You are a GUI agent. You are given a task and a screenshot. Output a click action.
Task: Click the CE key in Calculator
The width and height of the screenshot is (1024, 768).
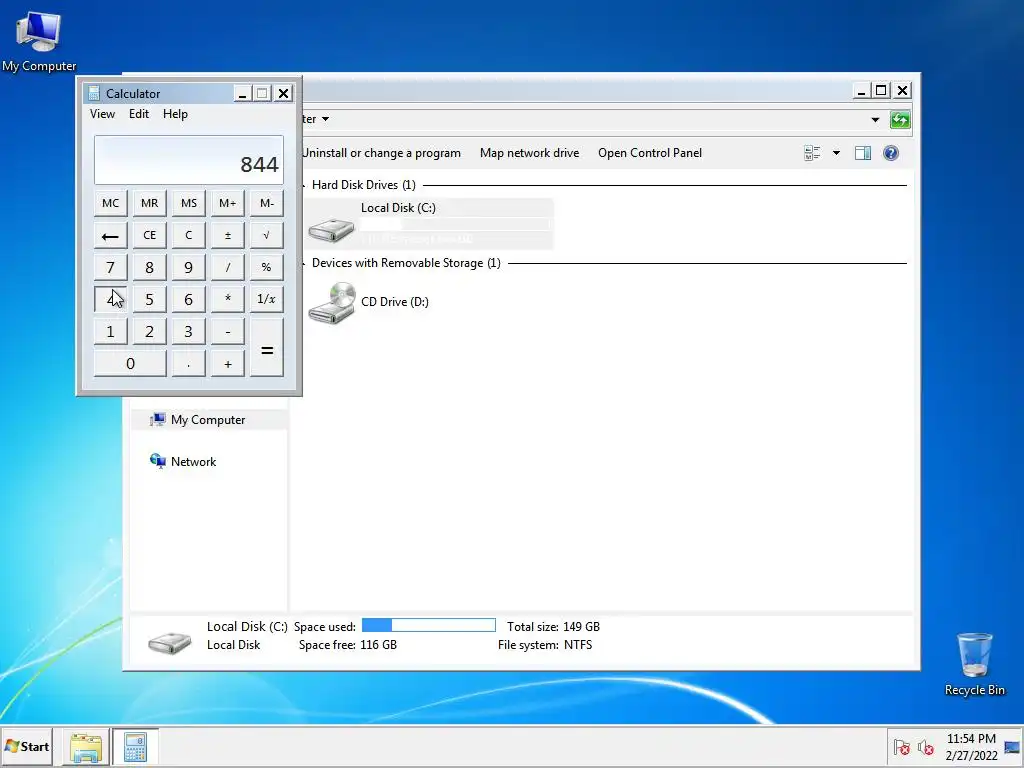(150, 236)
